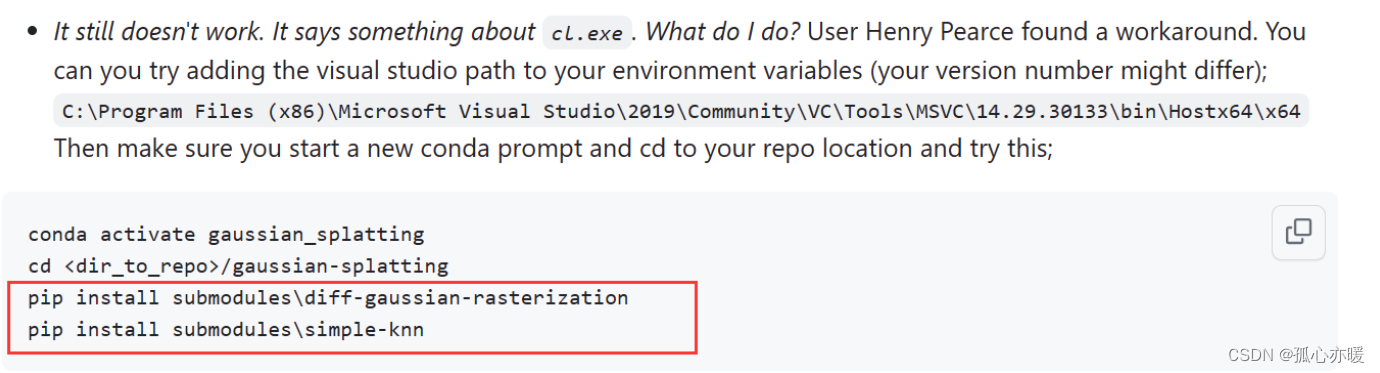Click the bullet point before the question
The width and height of the screenshot is (1380, 373).
[x=33, y=33]
